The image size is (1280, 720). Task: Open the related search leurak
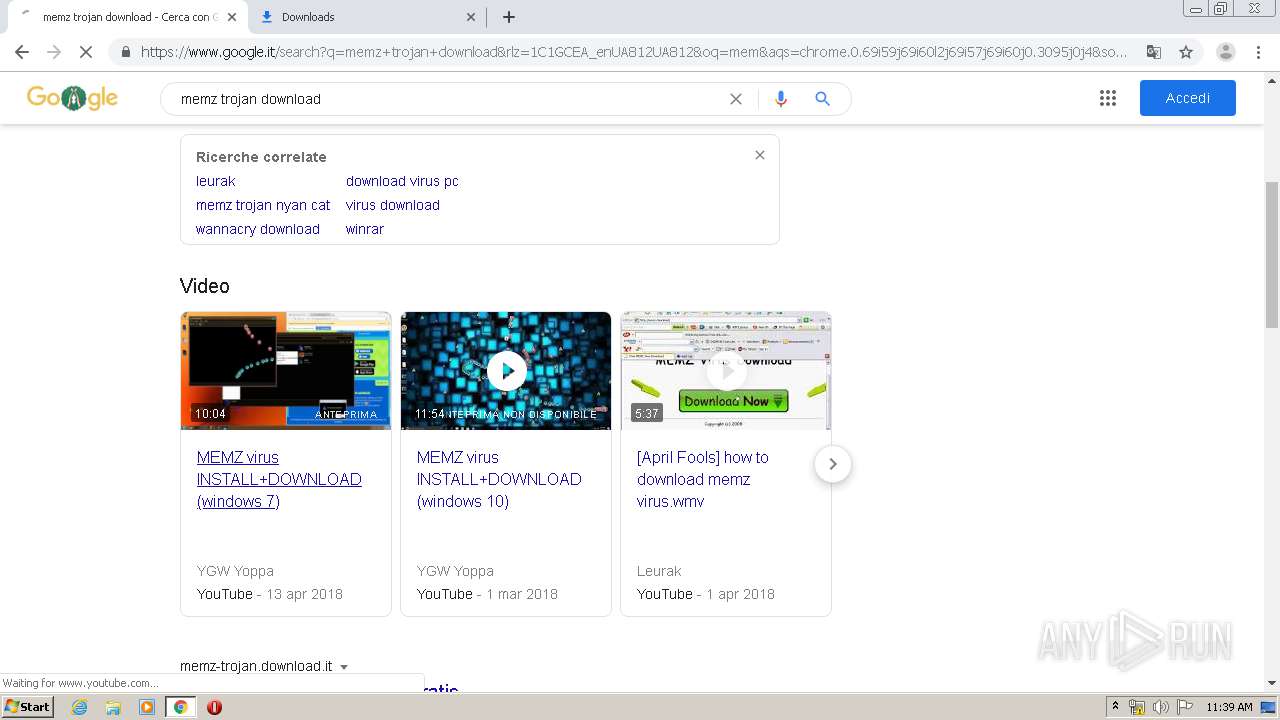coord(216,181)
